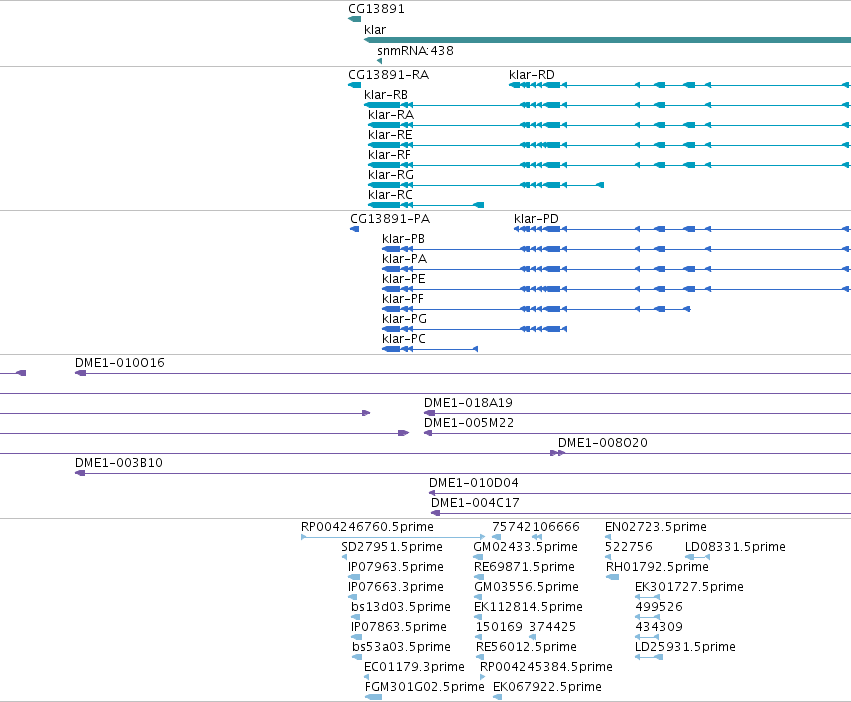
Task: Choose the EK067922.5prime EST
Action: pyautogui.click(x=547, y=687)
